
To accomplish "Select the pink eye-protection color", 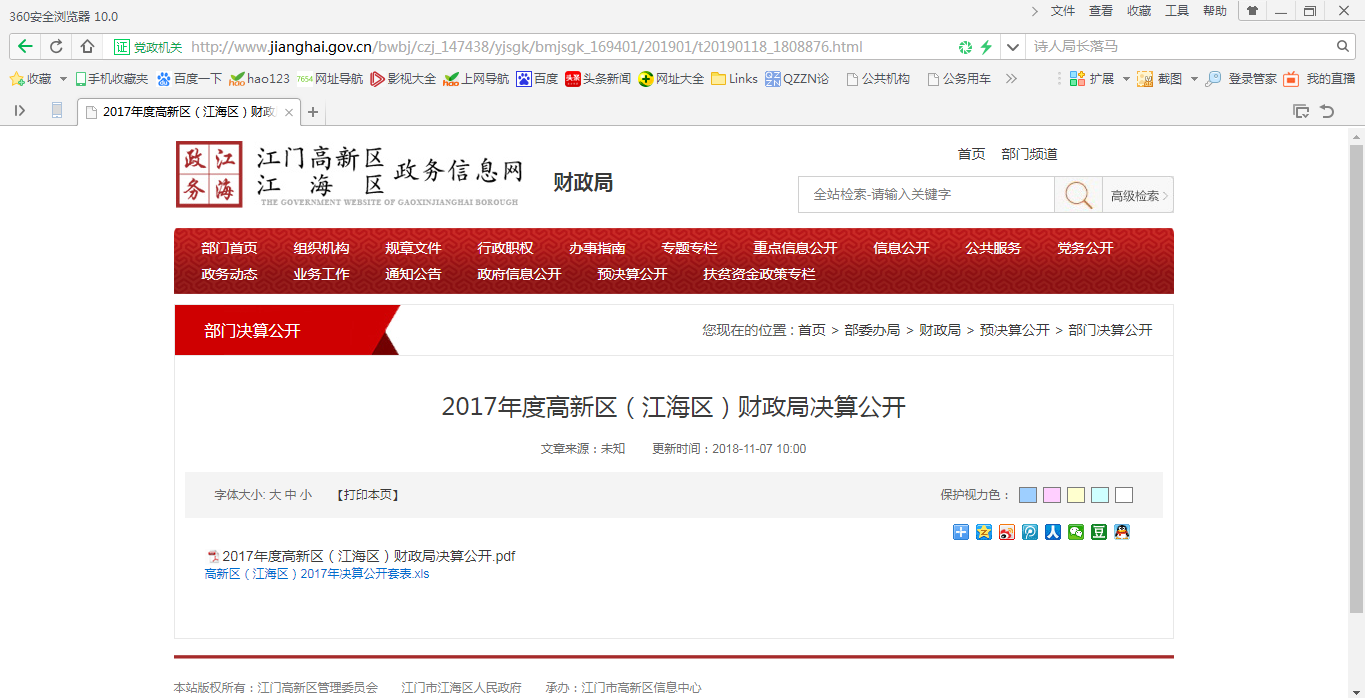I will point(1052,495).
